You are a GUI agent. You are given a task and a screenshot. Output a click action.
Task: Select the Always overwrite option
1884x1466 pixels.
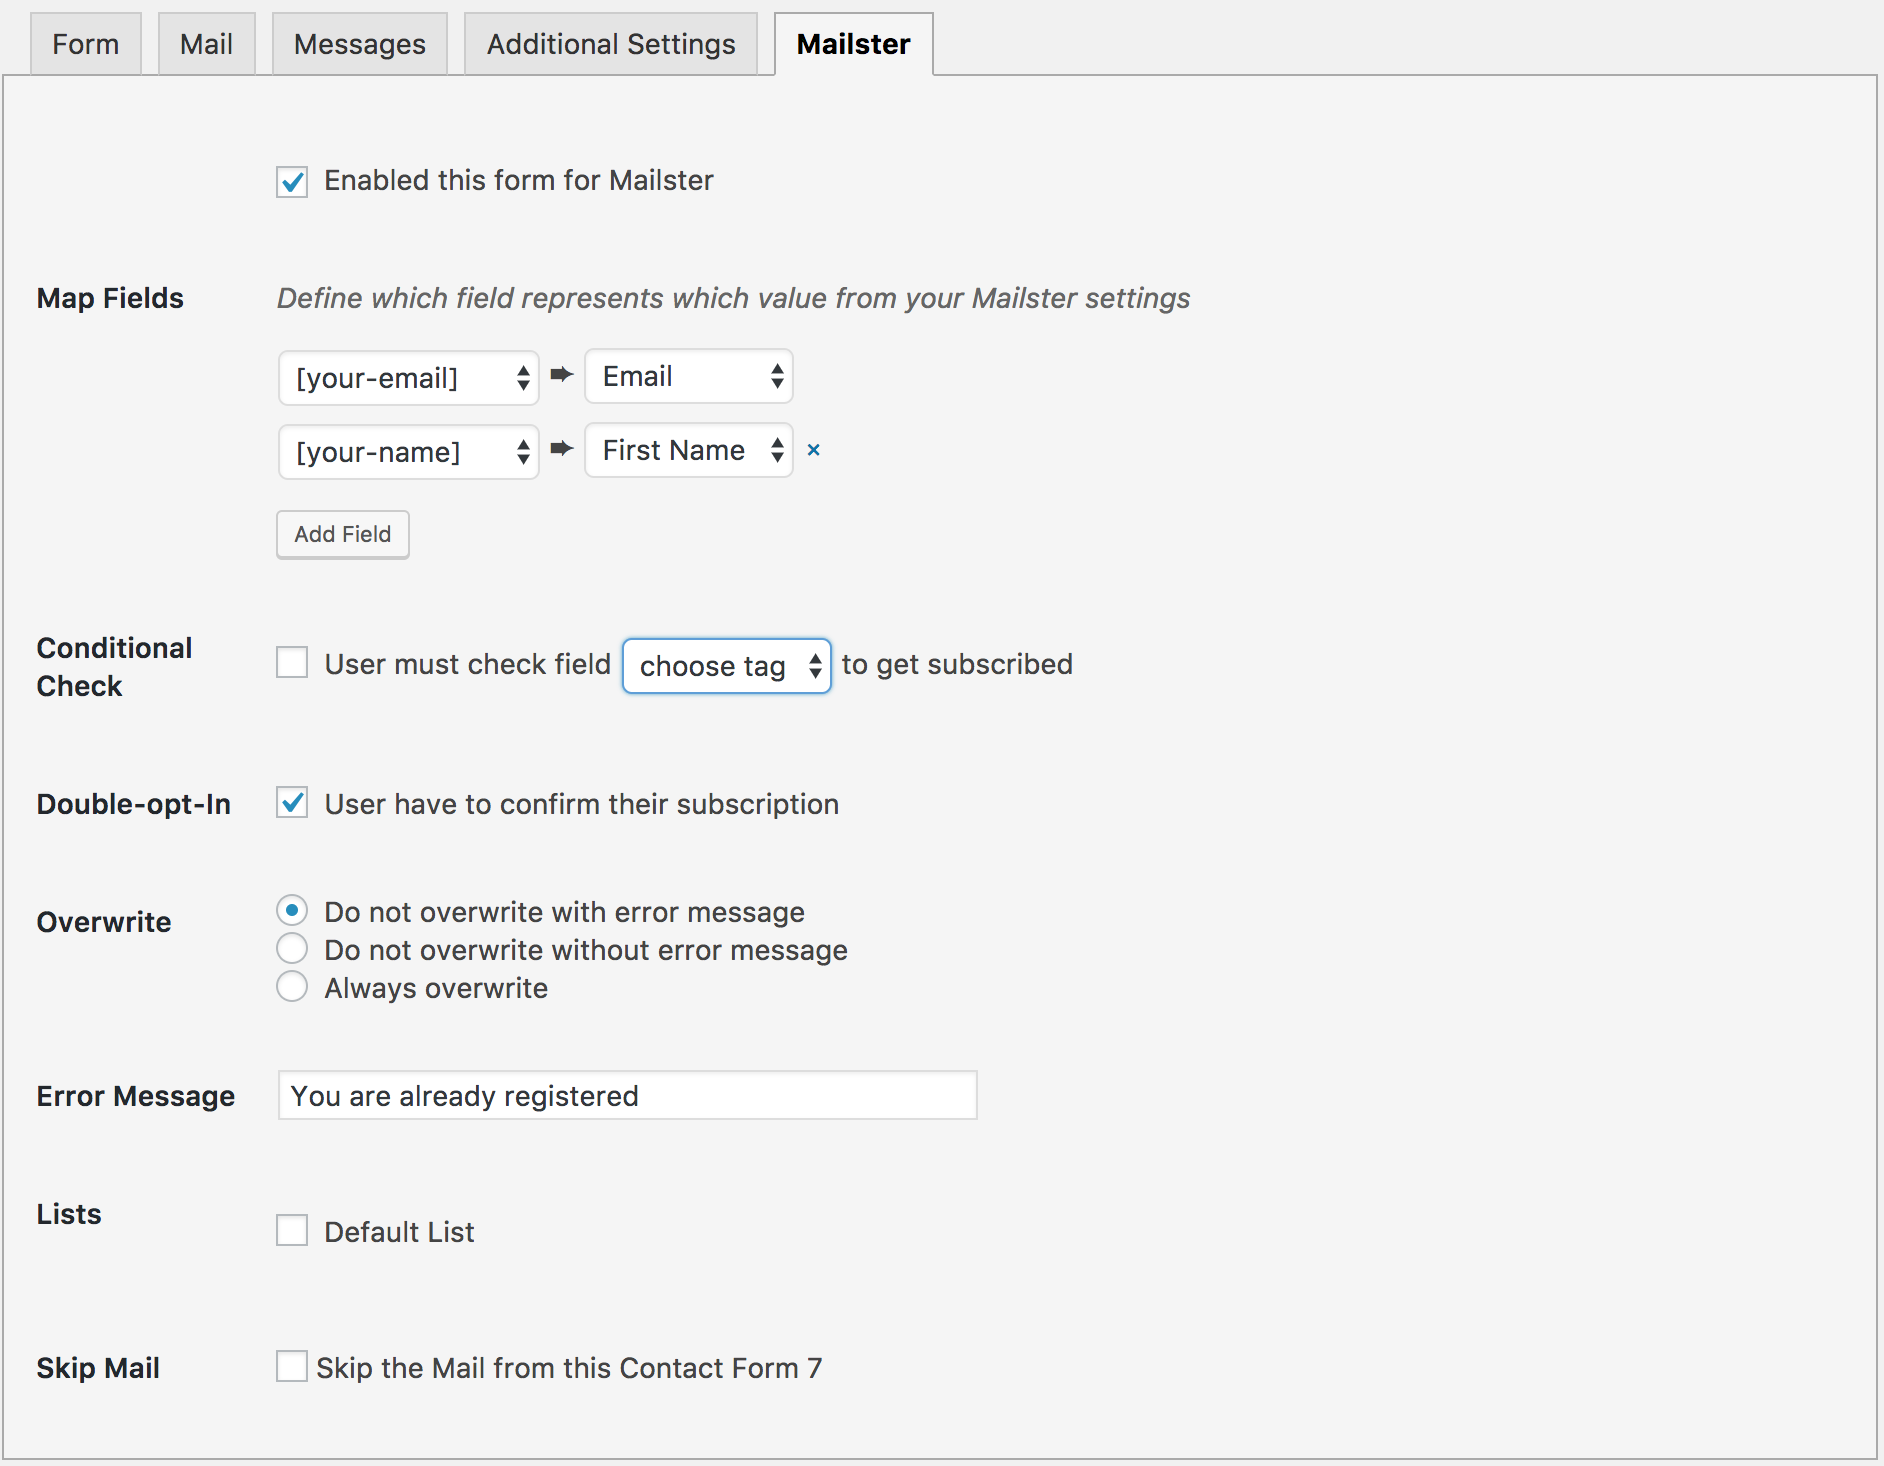pyautogui.click(x=292, y=986)
